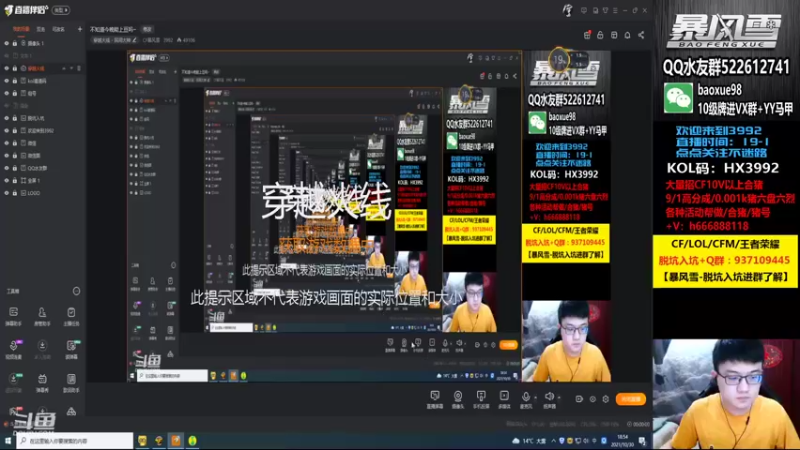Image resolution: width=800 pixels, height=450 pixels.
Task: Click the taskbar clock showing 18:54
Action: [623, 440]
